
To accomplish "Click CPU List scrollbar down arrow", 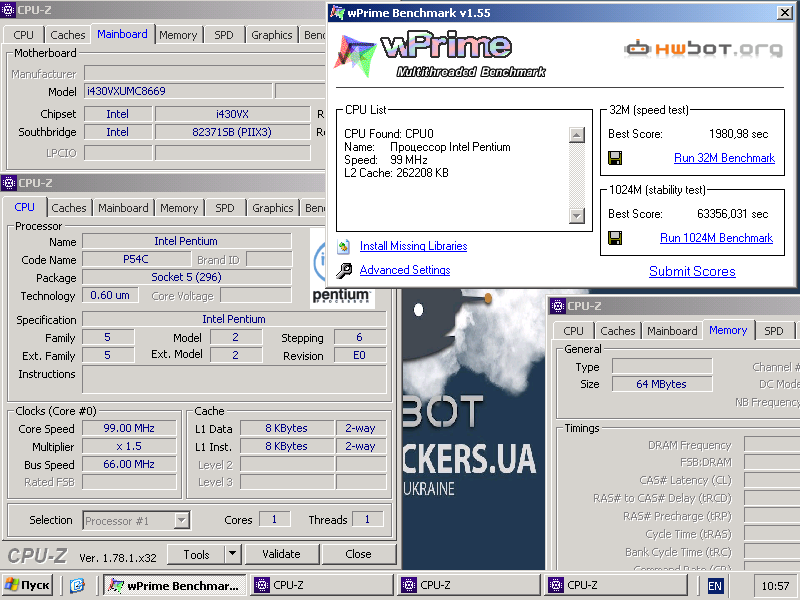I will tap(577, 216).
